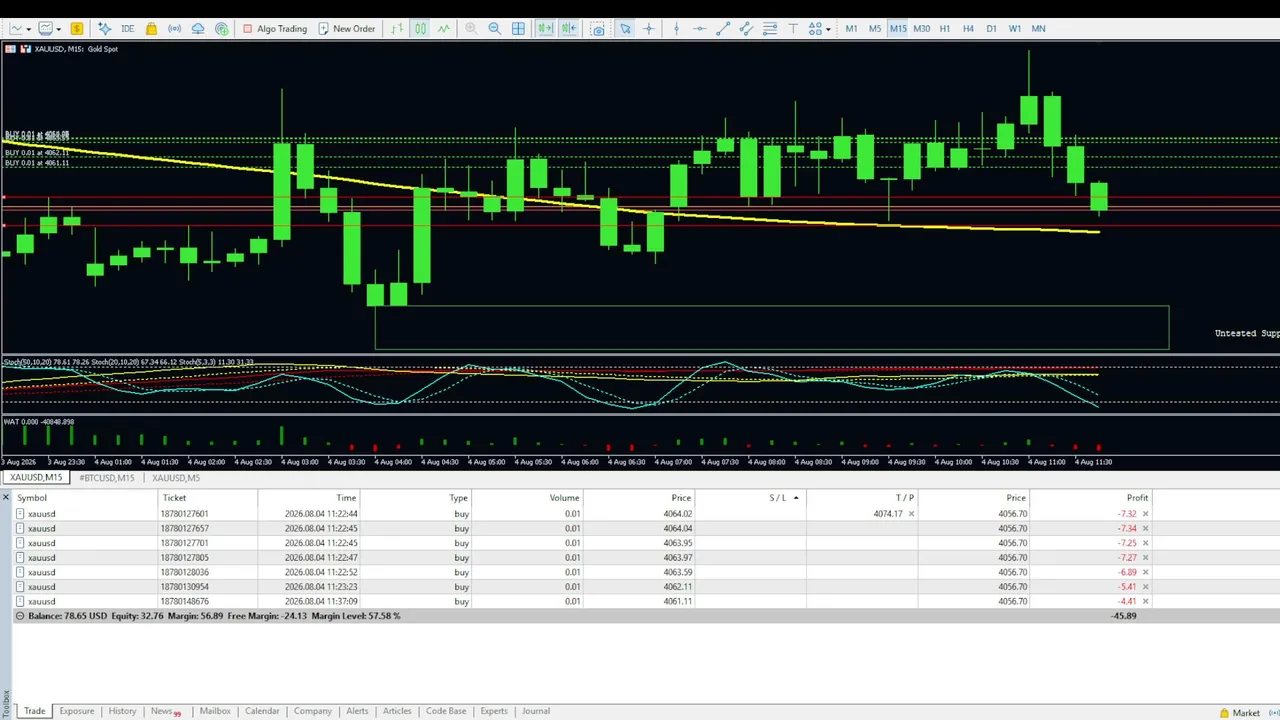The image size is (1280, 720).
Task: Zoom in on the chart
Action: (x=471, y=29)
